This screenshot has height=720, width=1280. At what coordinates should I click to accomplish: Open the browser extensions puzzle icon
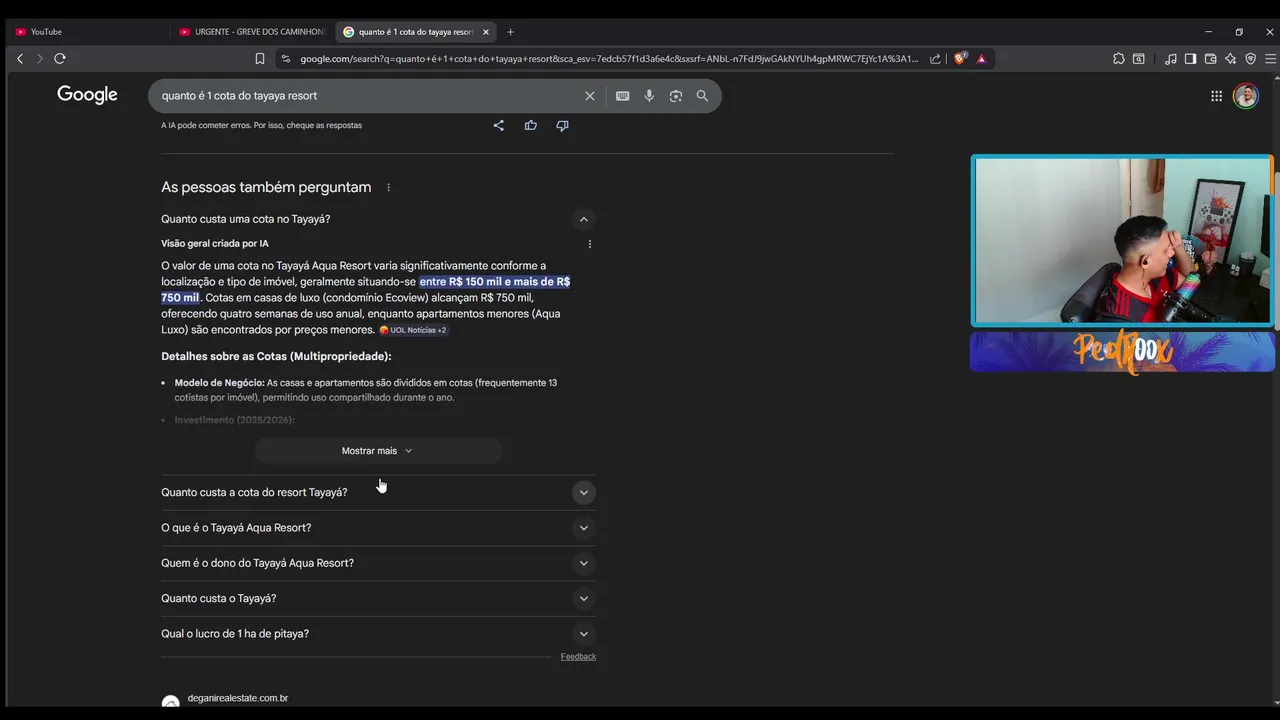pos(1119,59)
